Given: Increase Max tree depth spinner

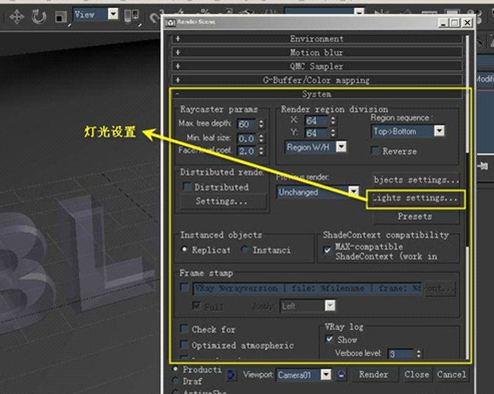Looking at the screenshot, I should (x=261, y=122).
